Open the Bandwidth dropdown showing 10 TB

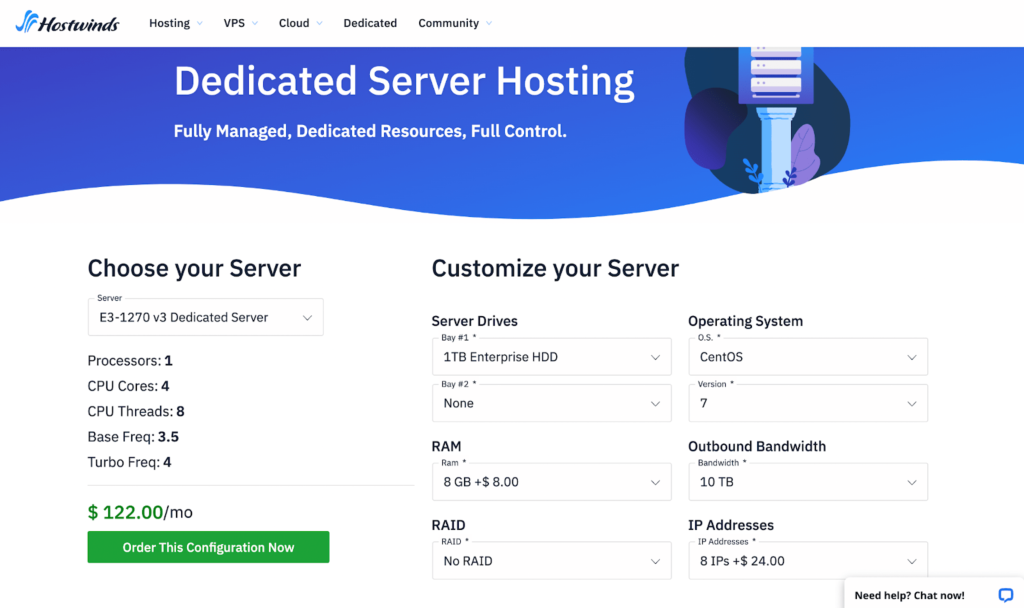point(808,482)
